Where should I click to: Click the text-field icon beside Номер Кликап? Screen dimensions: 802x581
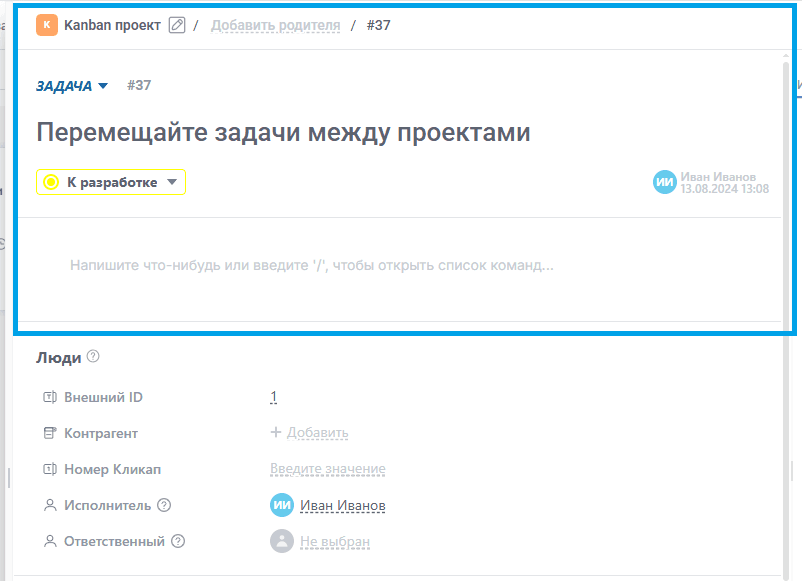pos(50,469)
